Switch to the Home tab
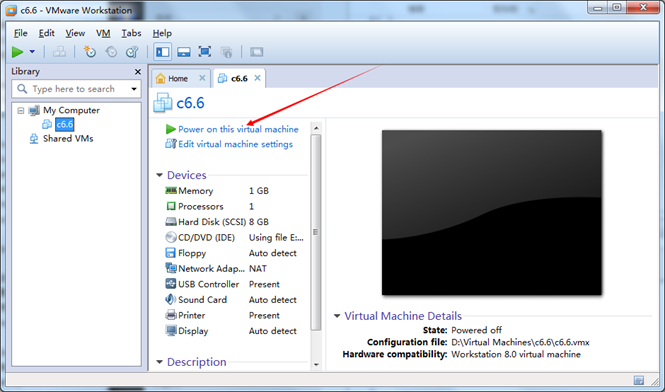This screenshot has width=665, height=392. [177, 78]
